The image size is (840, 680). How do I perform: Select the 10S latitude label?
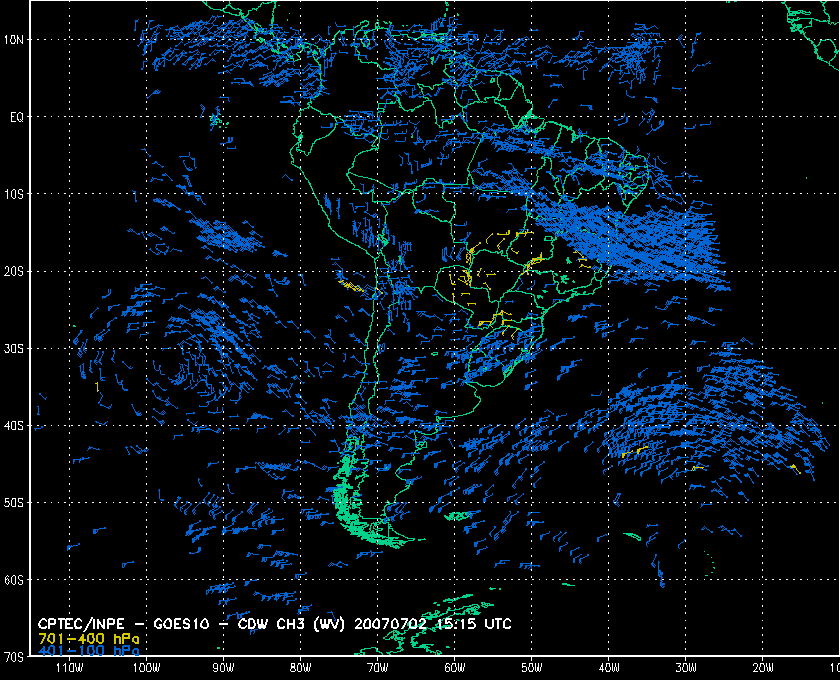(14, 194)
